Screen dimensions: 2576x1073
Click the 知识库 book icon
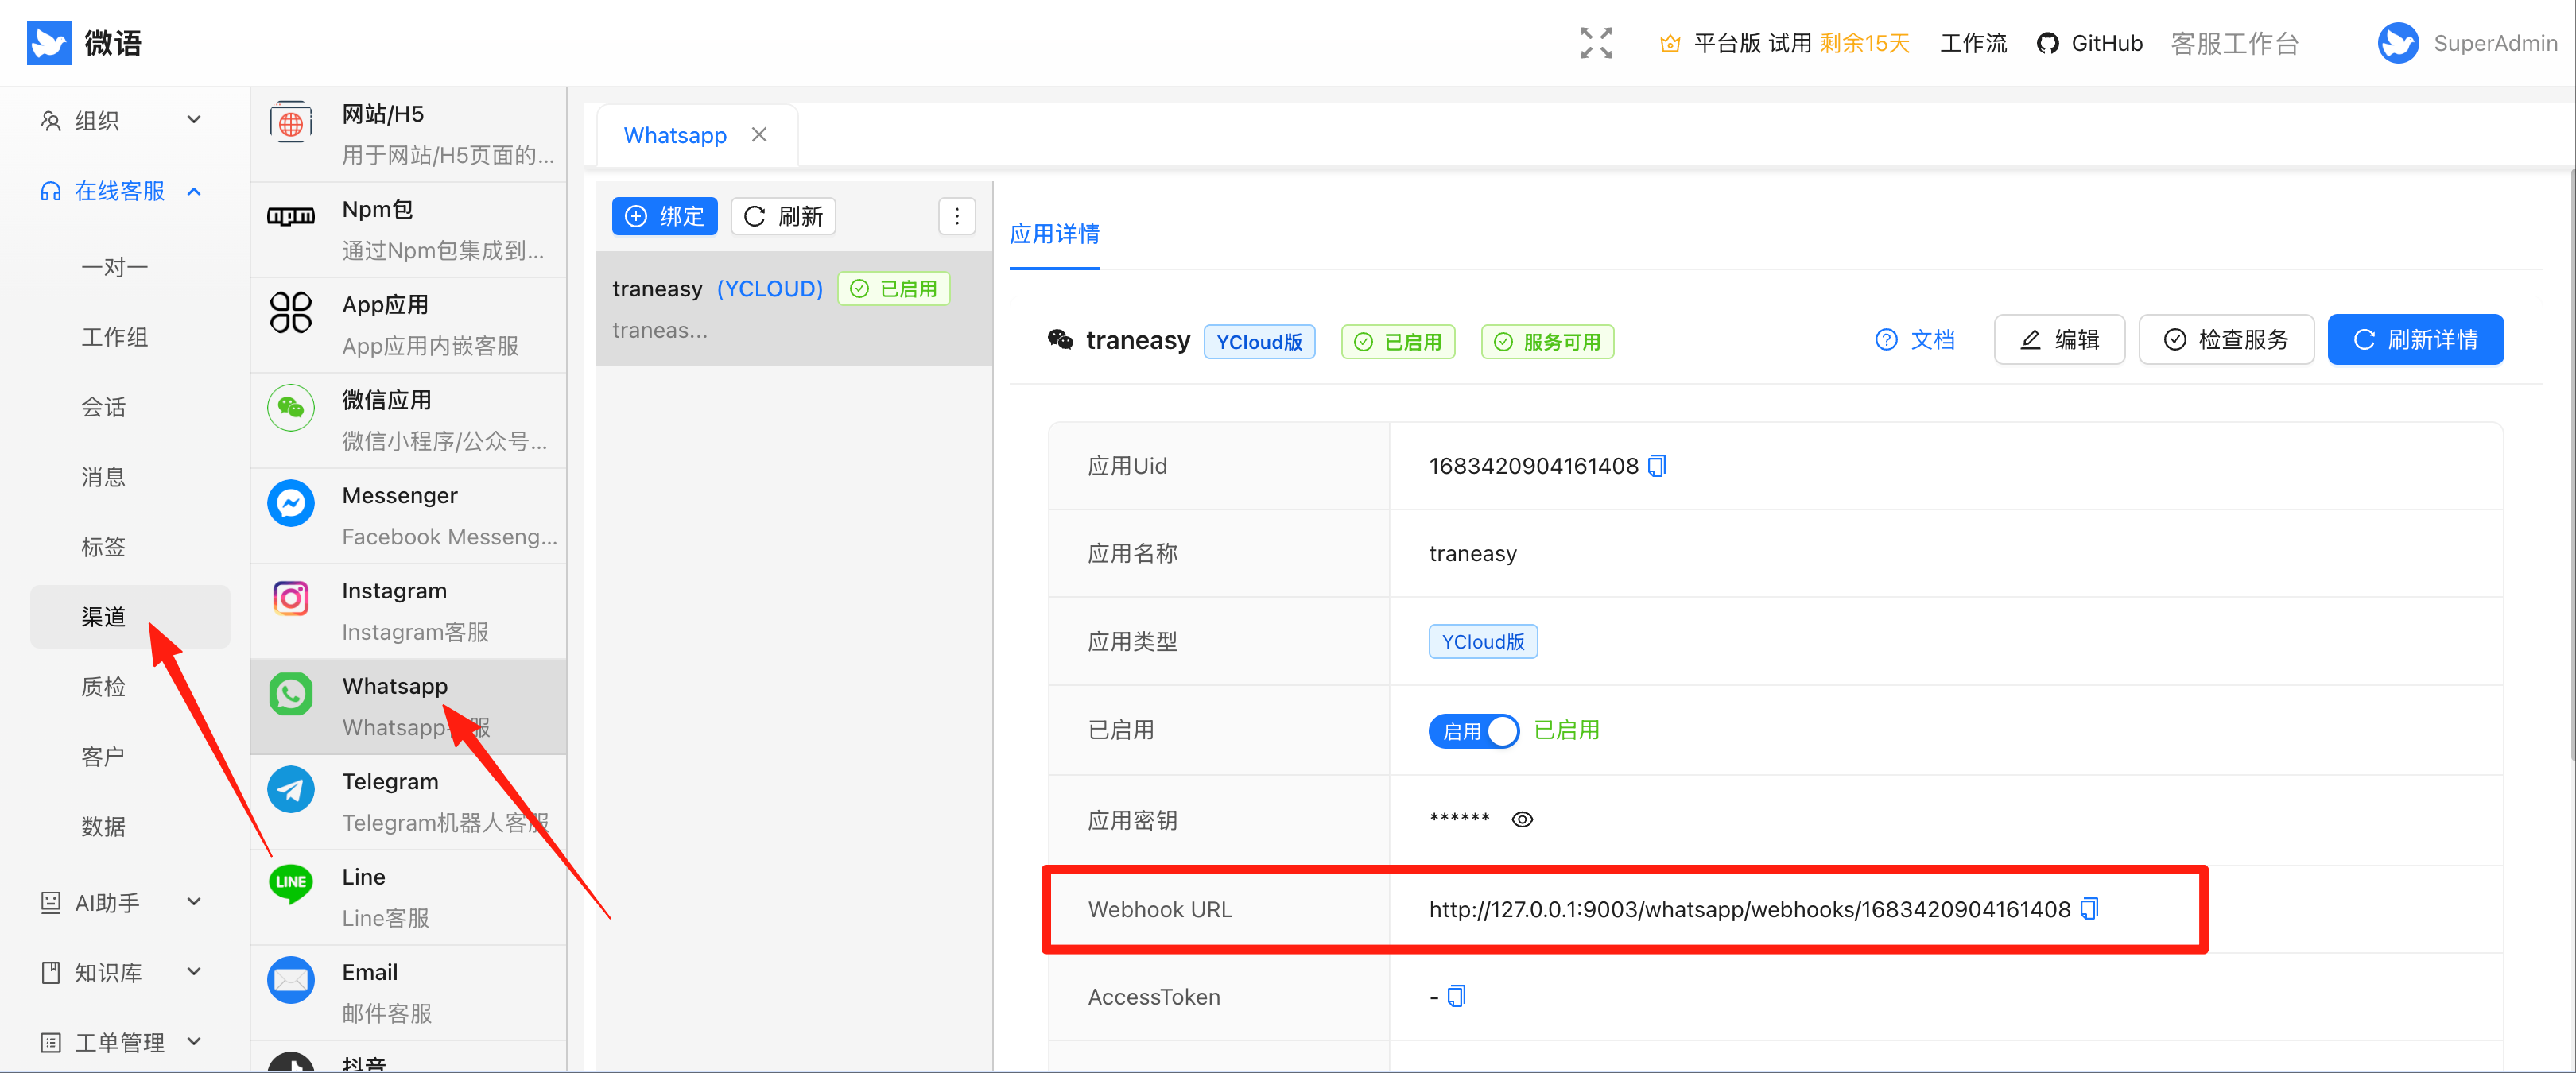50,972
